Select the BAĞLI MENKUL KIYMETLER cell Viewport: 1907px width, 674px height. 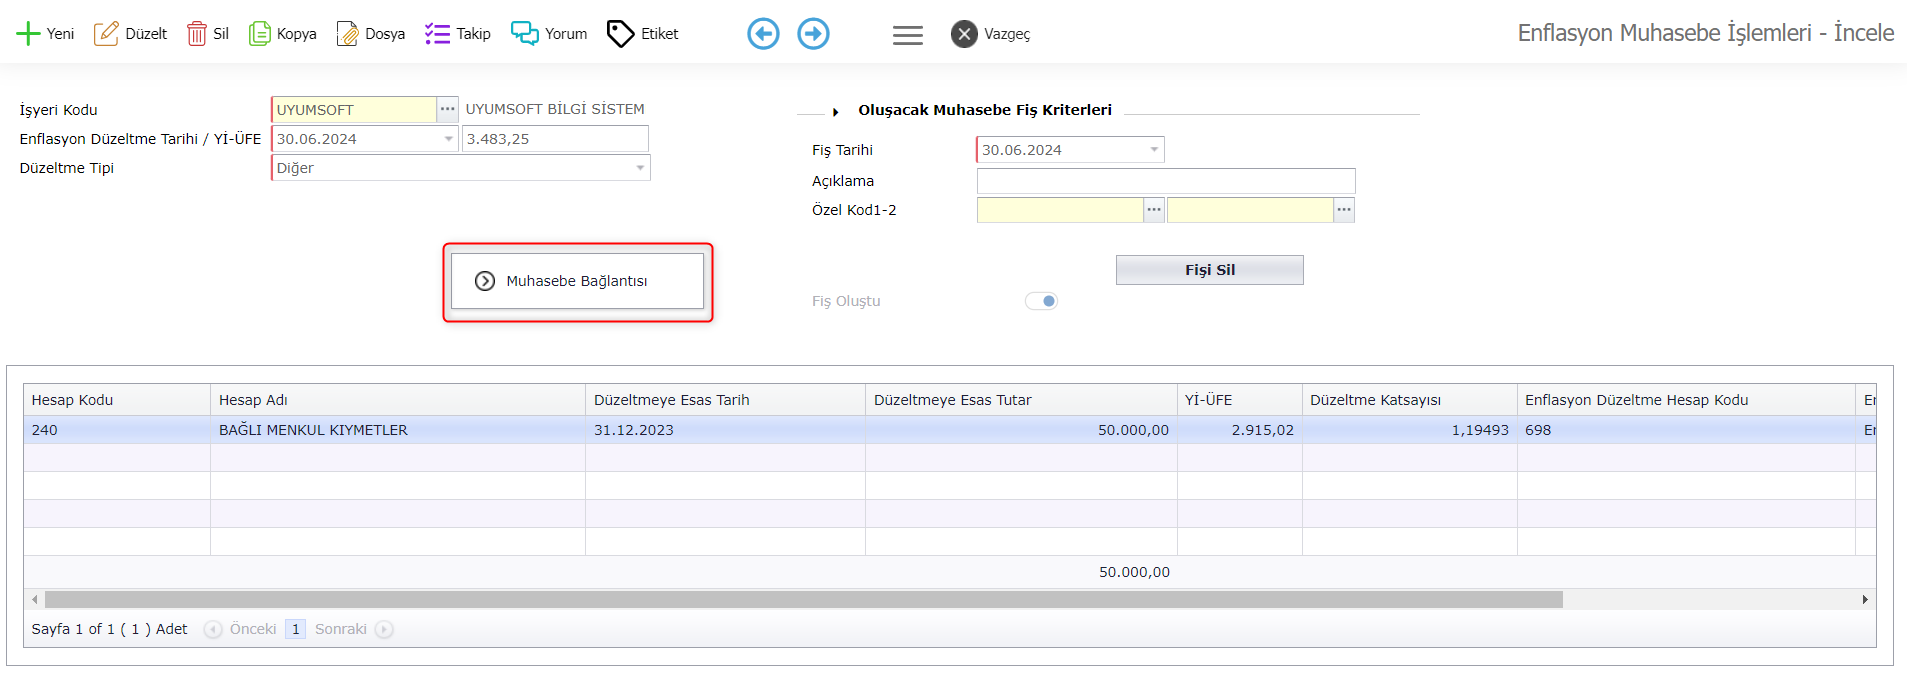[x=398, y=430]
